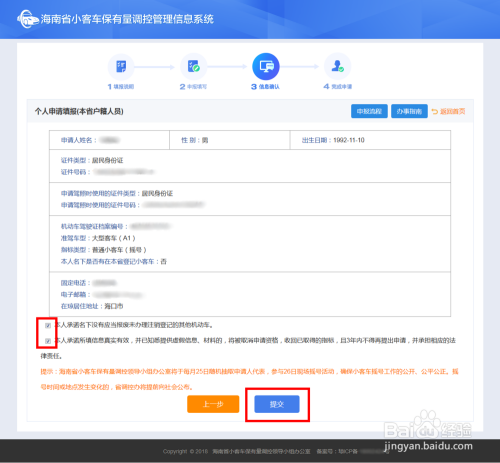Click the 机动车驾驶证档案编号 row
Viewport: 500px width, 463px height.
point(116,226)
